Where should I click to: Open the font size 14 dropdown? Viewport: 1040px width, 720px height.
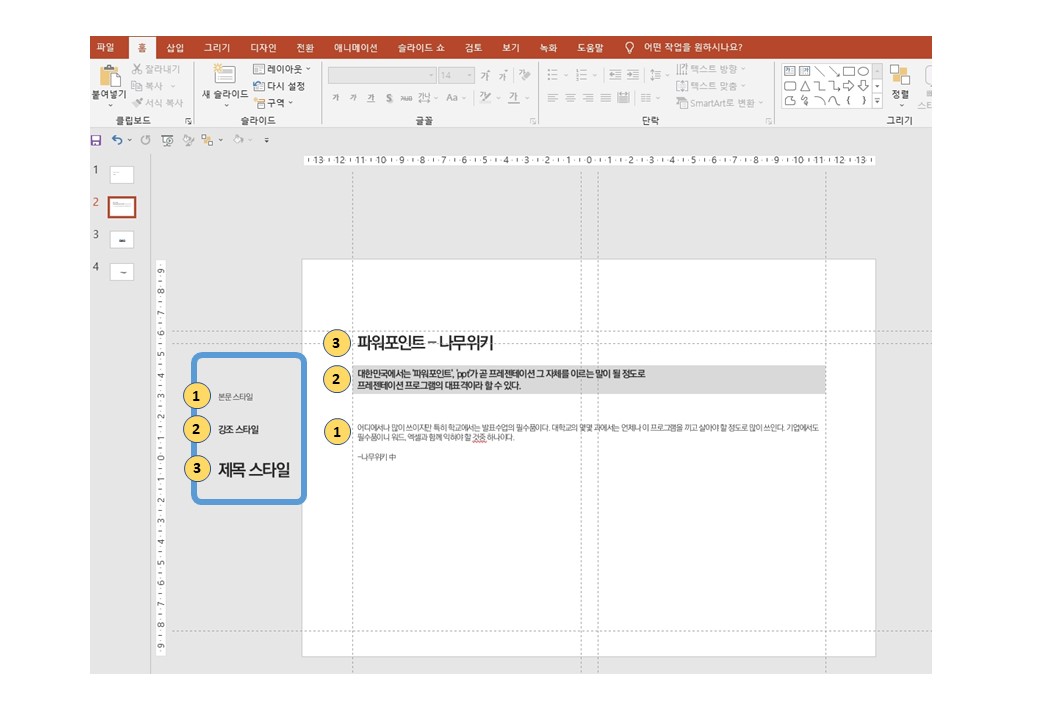click(470, 76)
